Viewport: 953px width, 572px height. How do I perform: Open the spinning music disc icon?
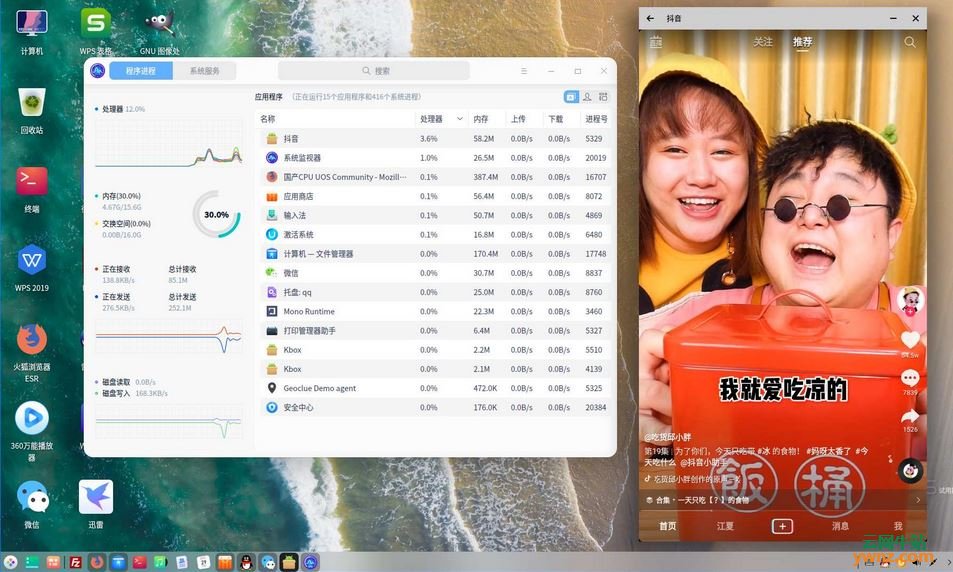tap(910, 470)
